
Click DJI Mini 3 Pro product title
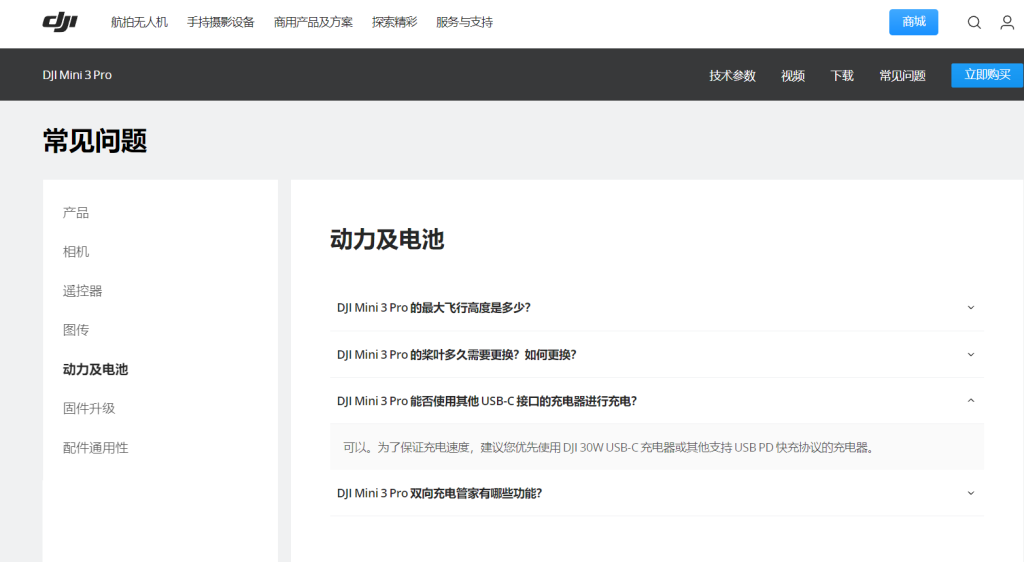click(77, 75)
